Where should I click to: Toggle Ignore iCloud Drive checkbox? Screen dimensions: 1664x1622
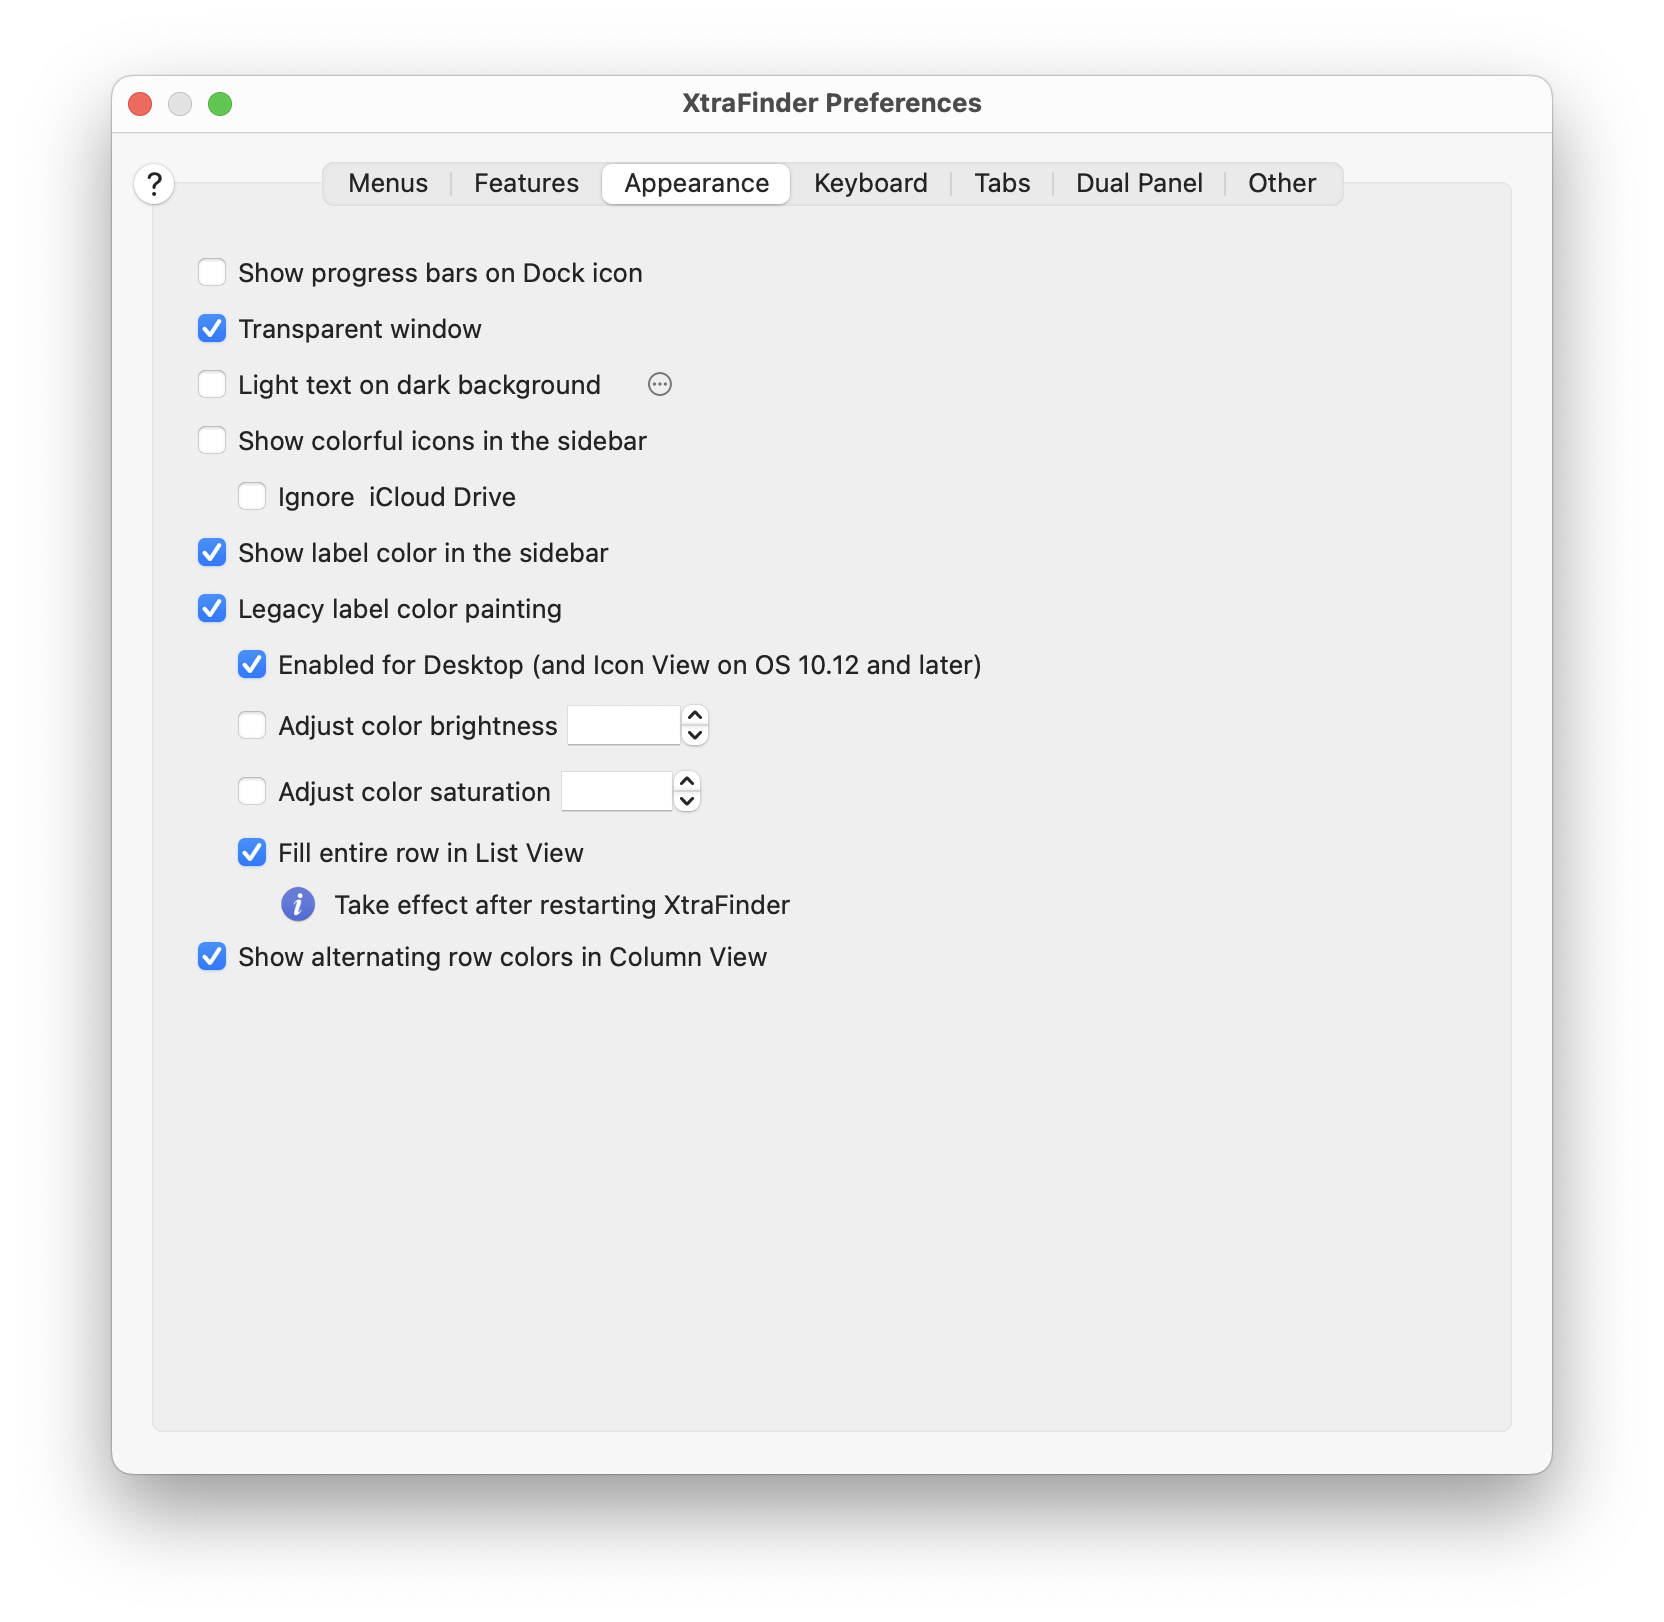(252, 496)
